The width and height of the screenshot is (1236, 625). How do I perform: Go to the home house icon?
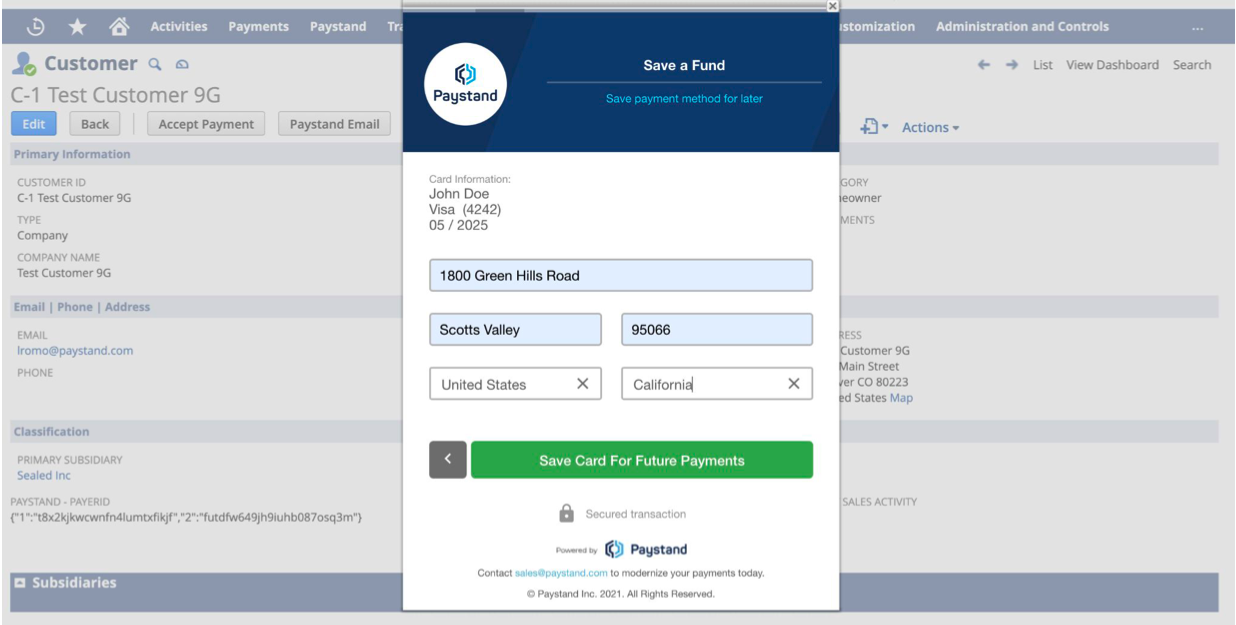118,27
